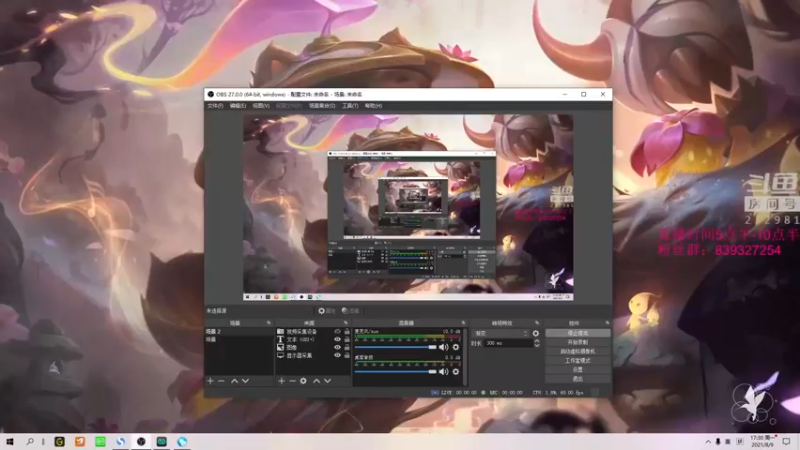
Task: Click the 开始录制 start recording button
Action: point(578,342)
